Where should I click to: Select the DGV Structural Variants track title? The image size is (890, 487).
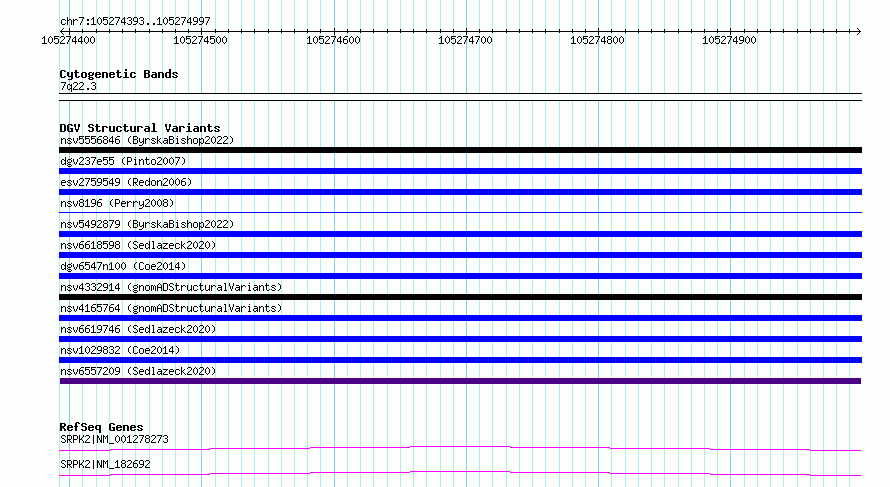(x=140, y=128)
